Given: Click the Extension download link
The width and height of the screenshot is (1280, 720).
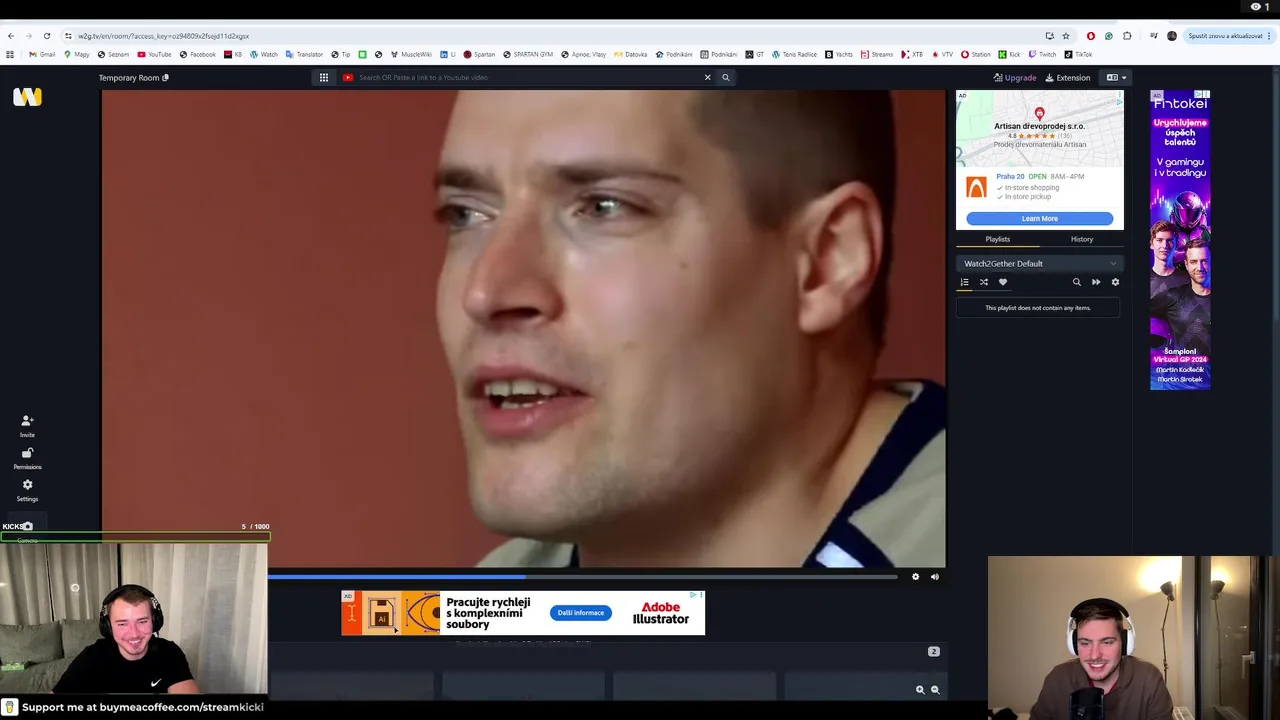Looking at the screenshot, I should 1068,77.
